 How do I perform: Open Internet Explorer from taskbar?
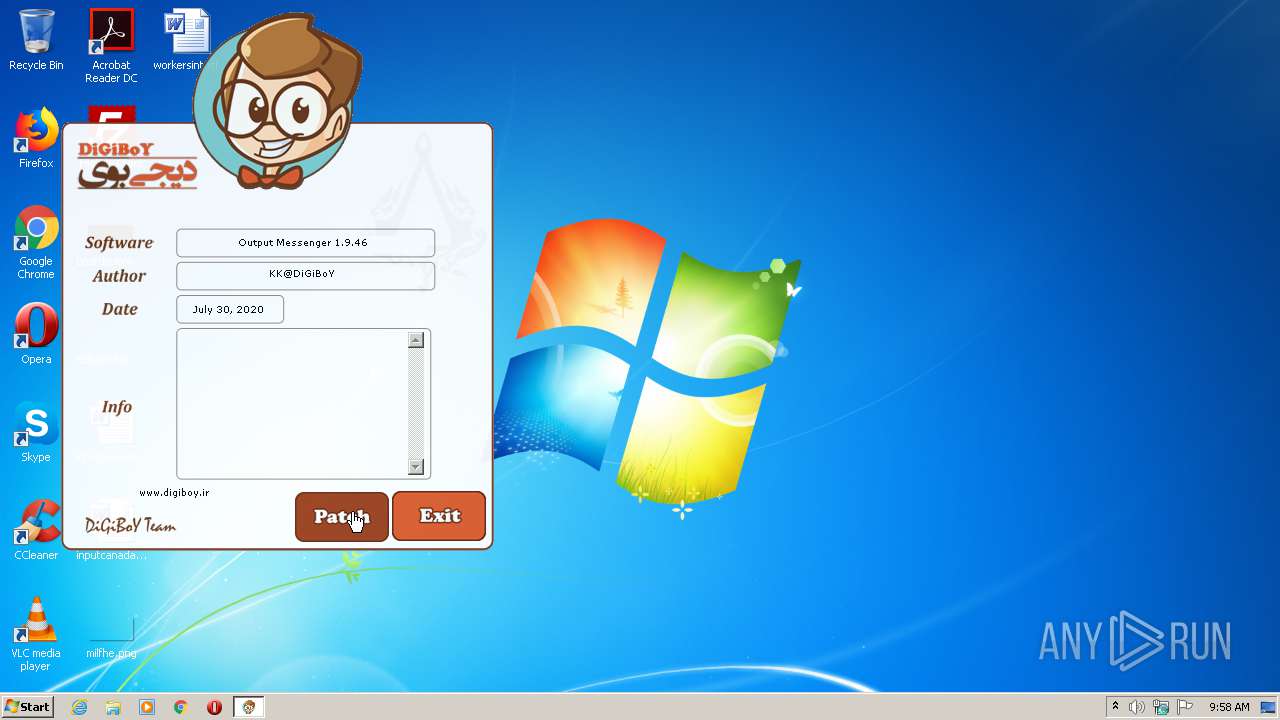tap(79, 707)
